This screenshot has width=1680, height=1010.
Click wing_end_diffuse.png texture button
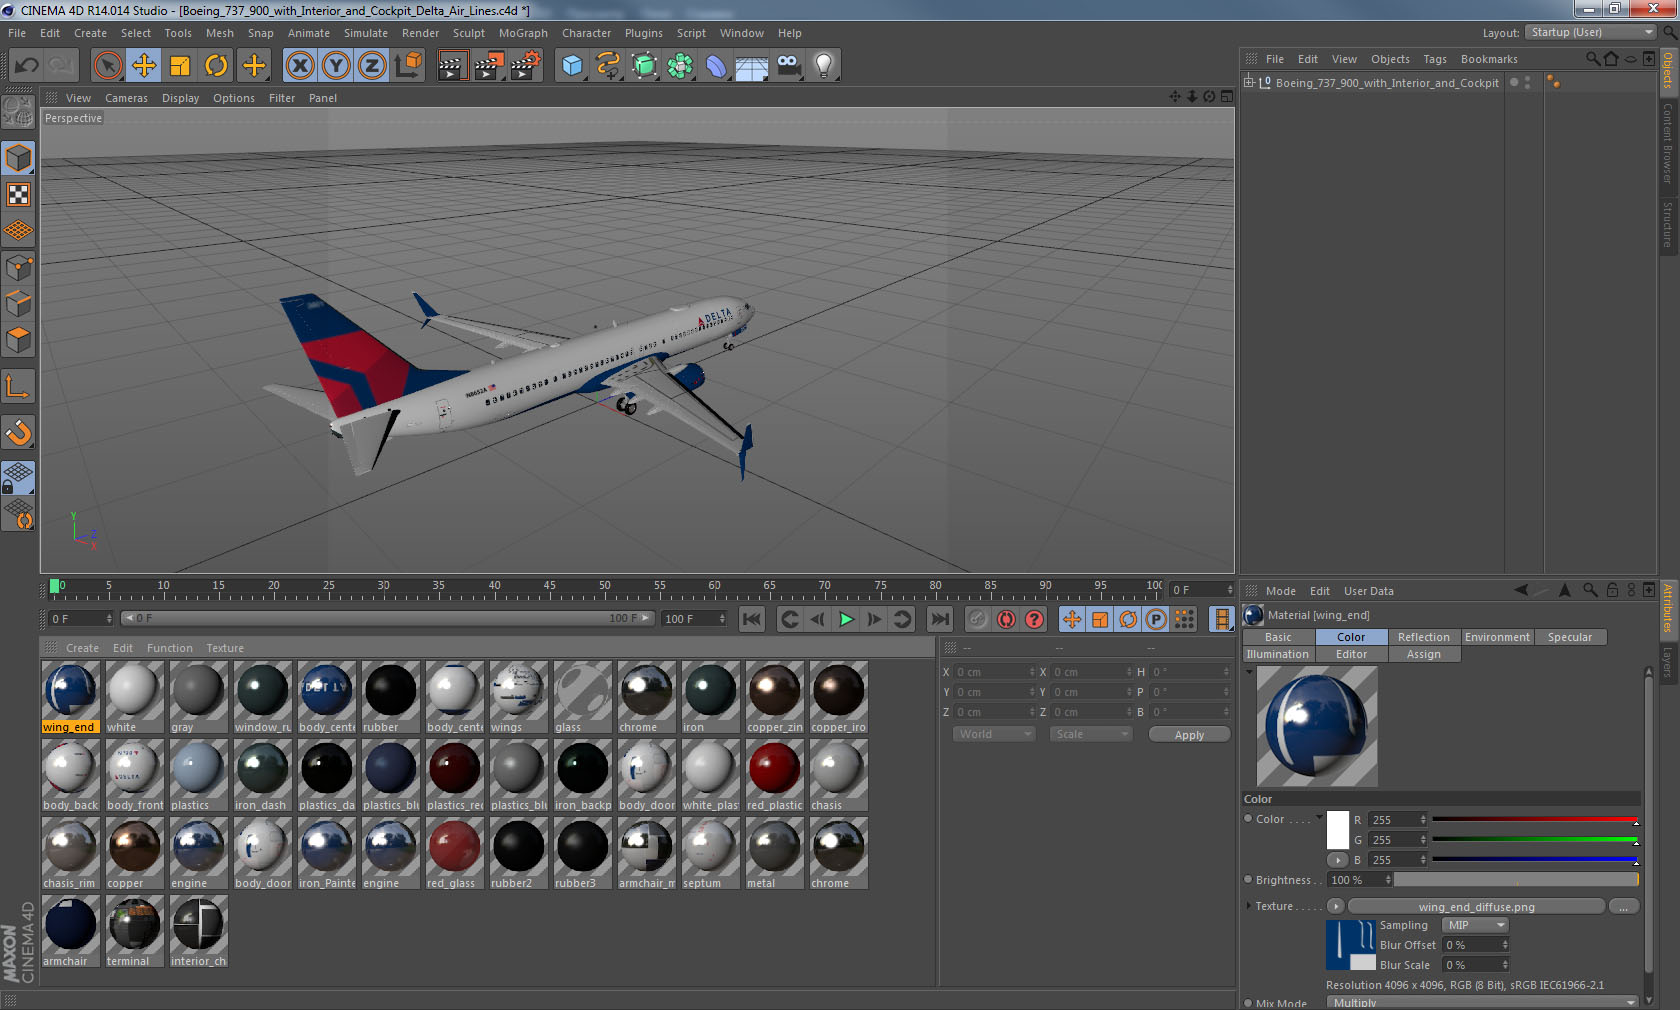point(1476,906)
